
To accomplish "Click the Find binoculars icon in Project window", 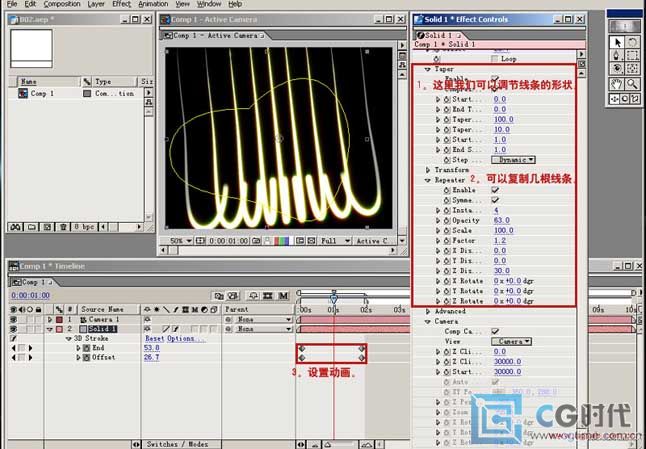I will (15, 227).
